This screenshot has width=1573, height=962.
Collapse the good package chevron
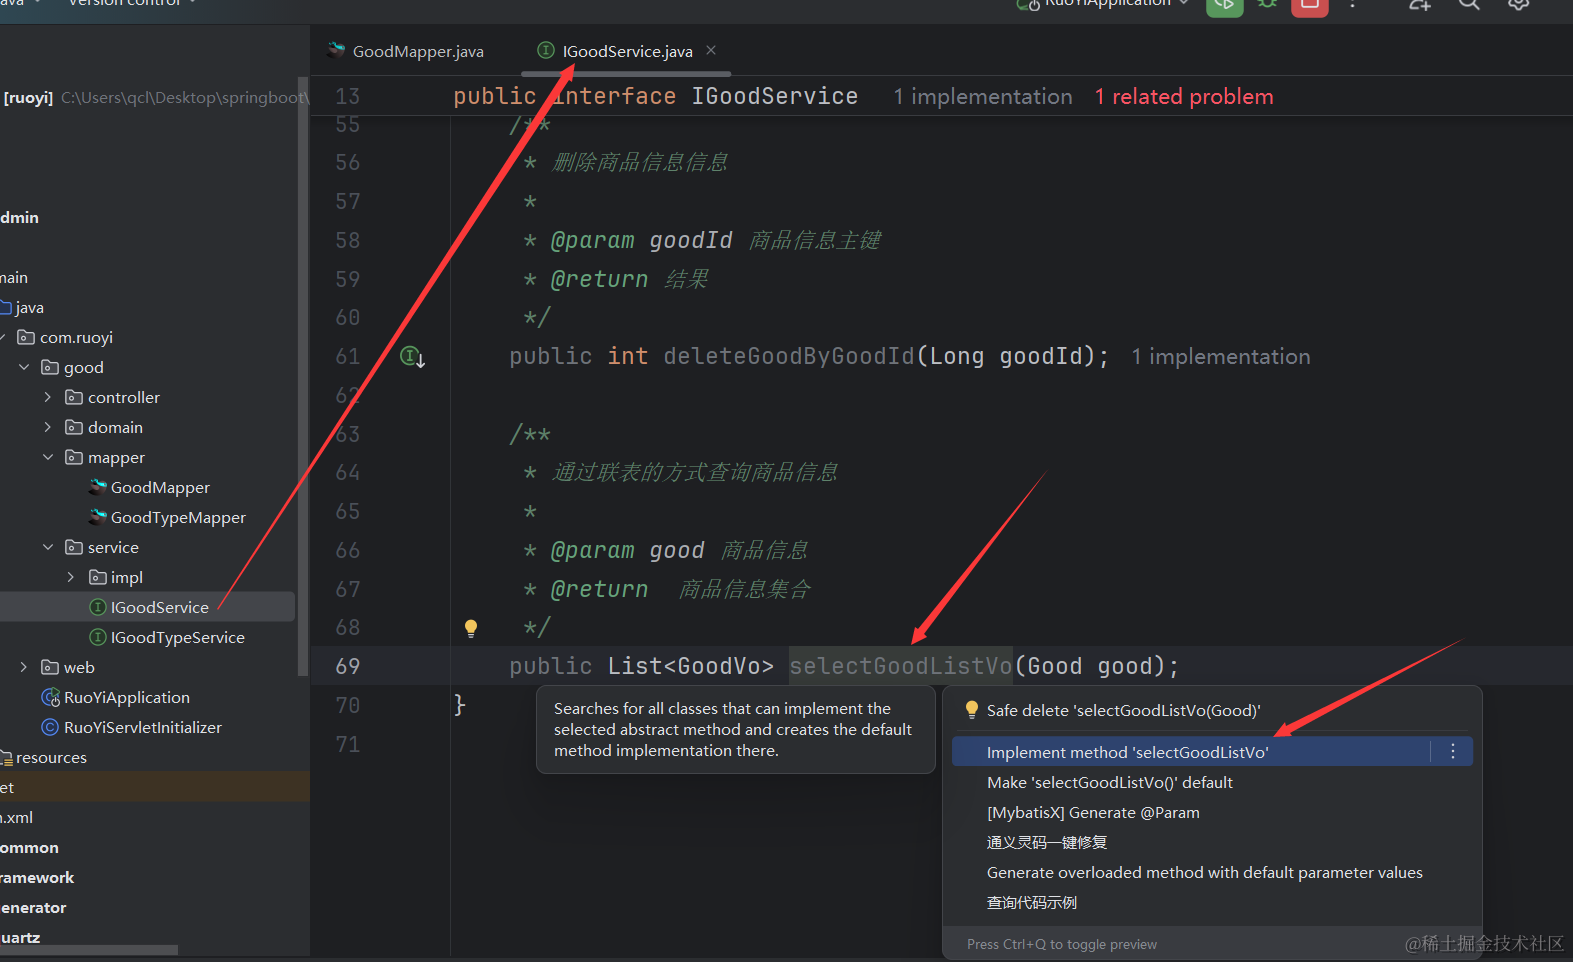[24, 367]
